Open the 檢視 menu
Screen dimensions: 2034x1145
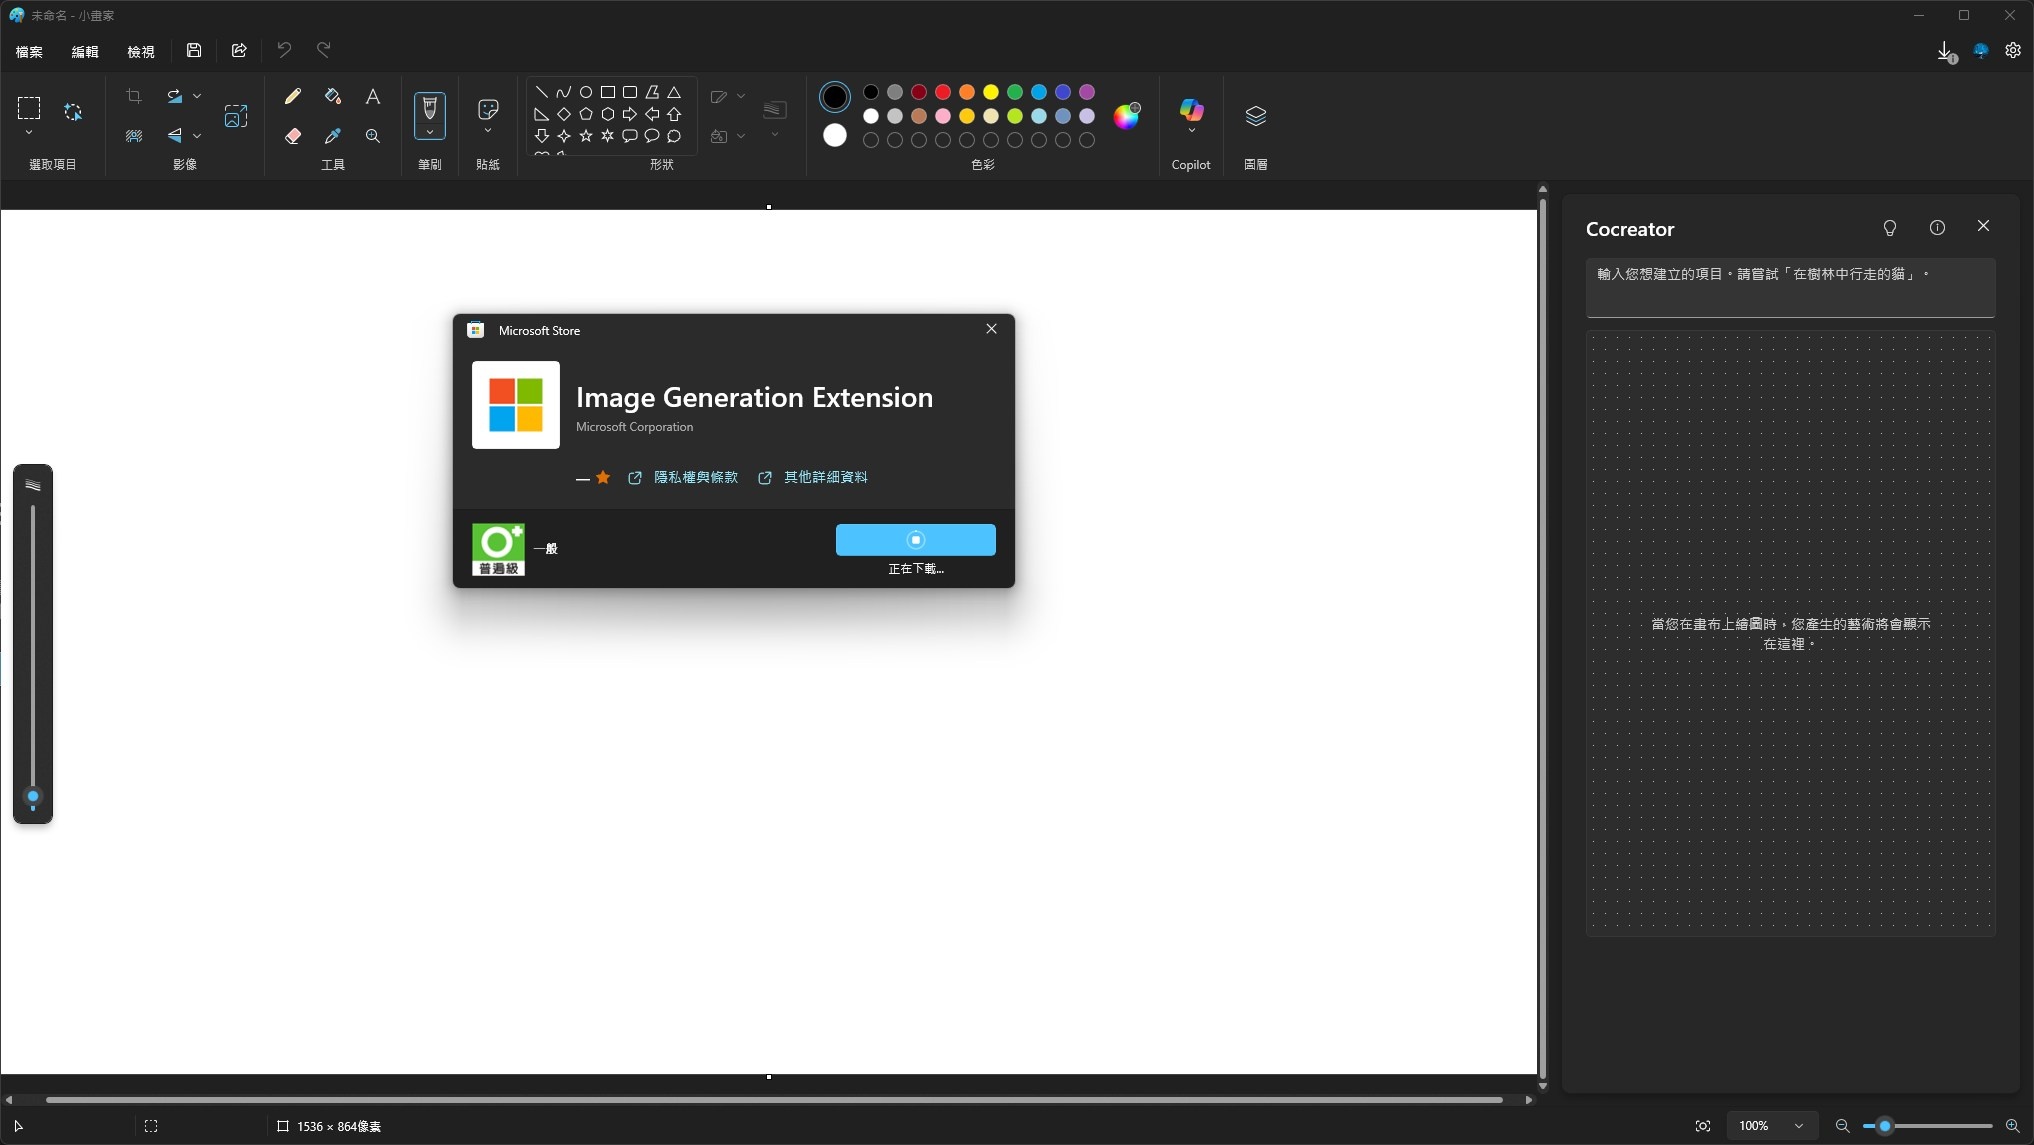141,51
